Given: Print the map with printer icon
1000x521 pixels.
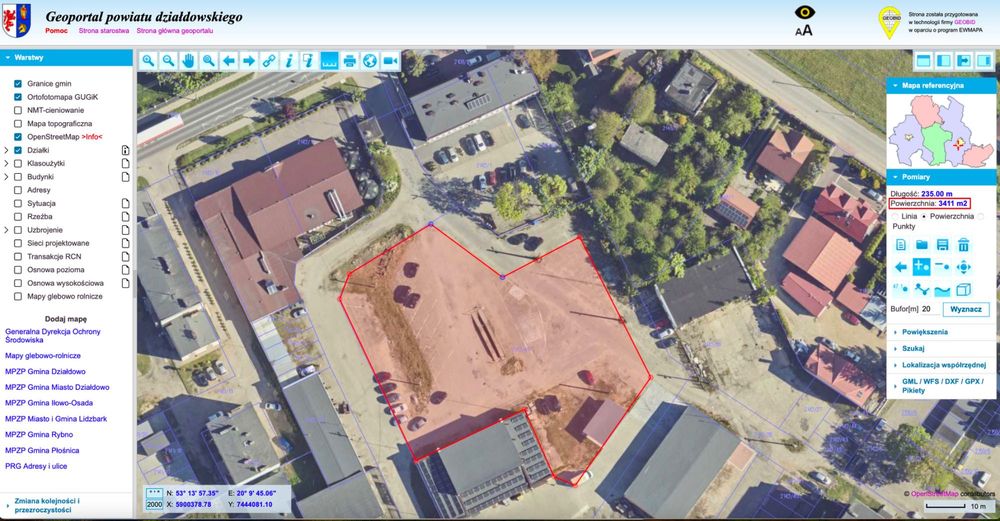Looking at the screenshot, I should point(349,61).
